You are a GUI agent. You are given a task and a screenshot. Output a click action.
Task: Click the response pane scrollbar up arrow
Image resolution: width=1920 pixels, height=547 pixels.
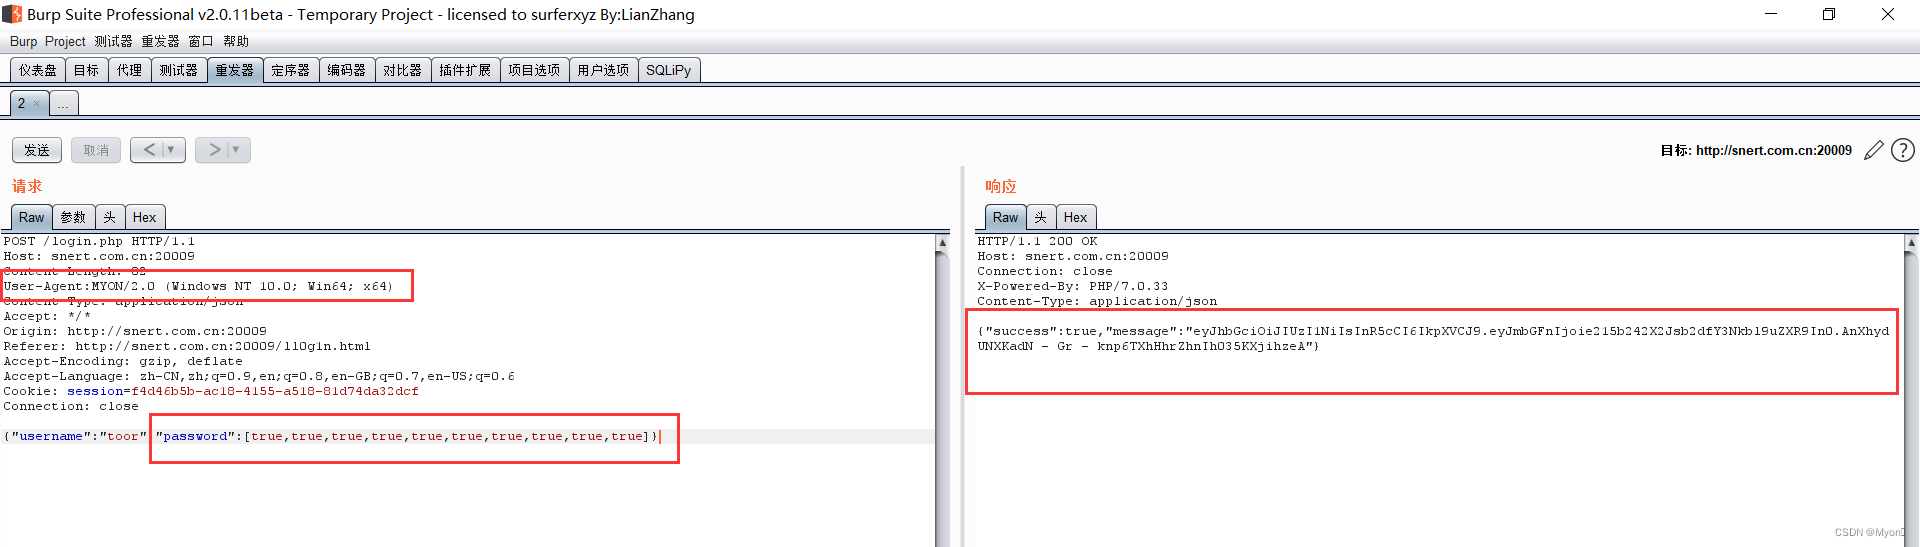1911,243
